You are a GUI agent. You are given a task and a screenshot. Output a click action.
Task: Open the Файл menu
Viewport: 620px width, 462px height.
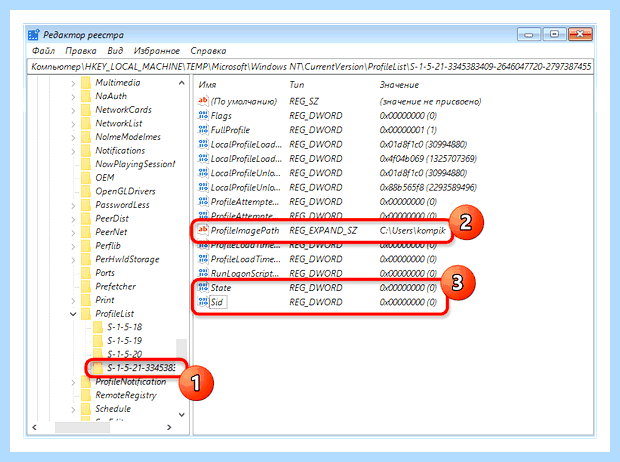43,51
